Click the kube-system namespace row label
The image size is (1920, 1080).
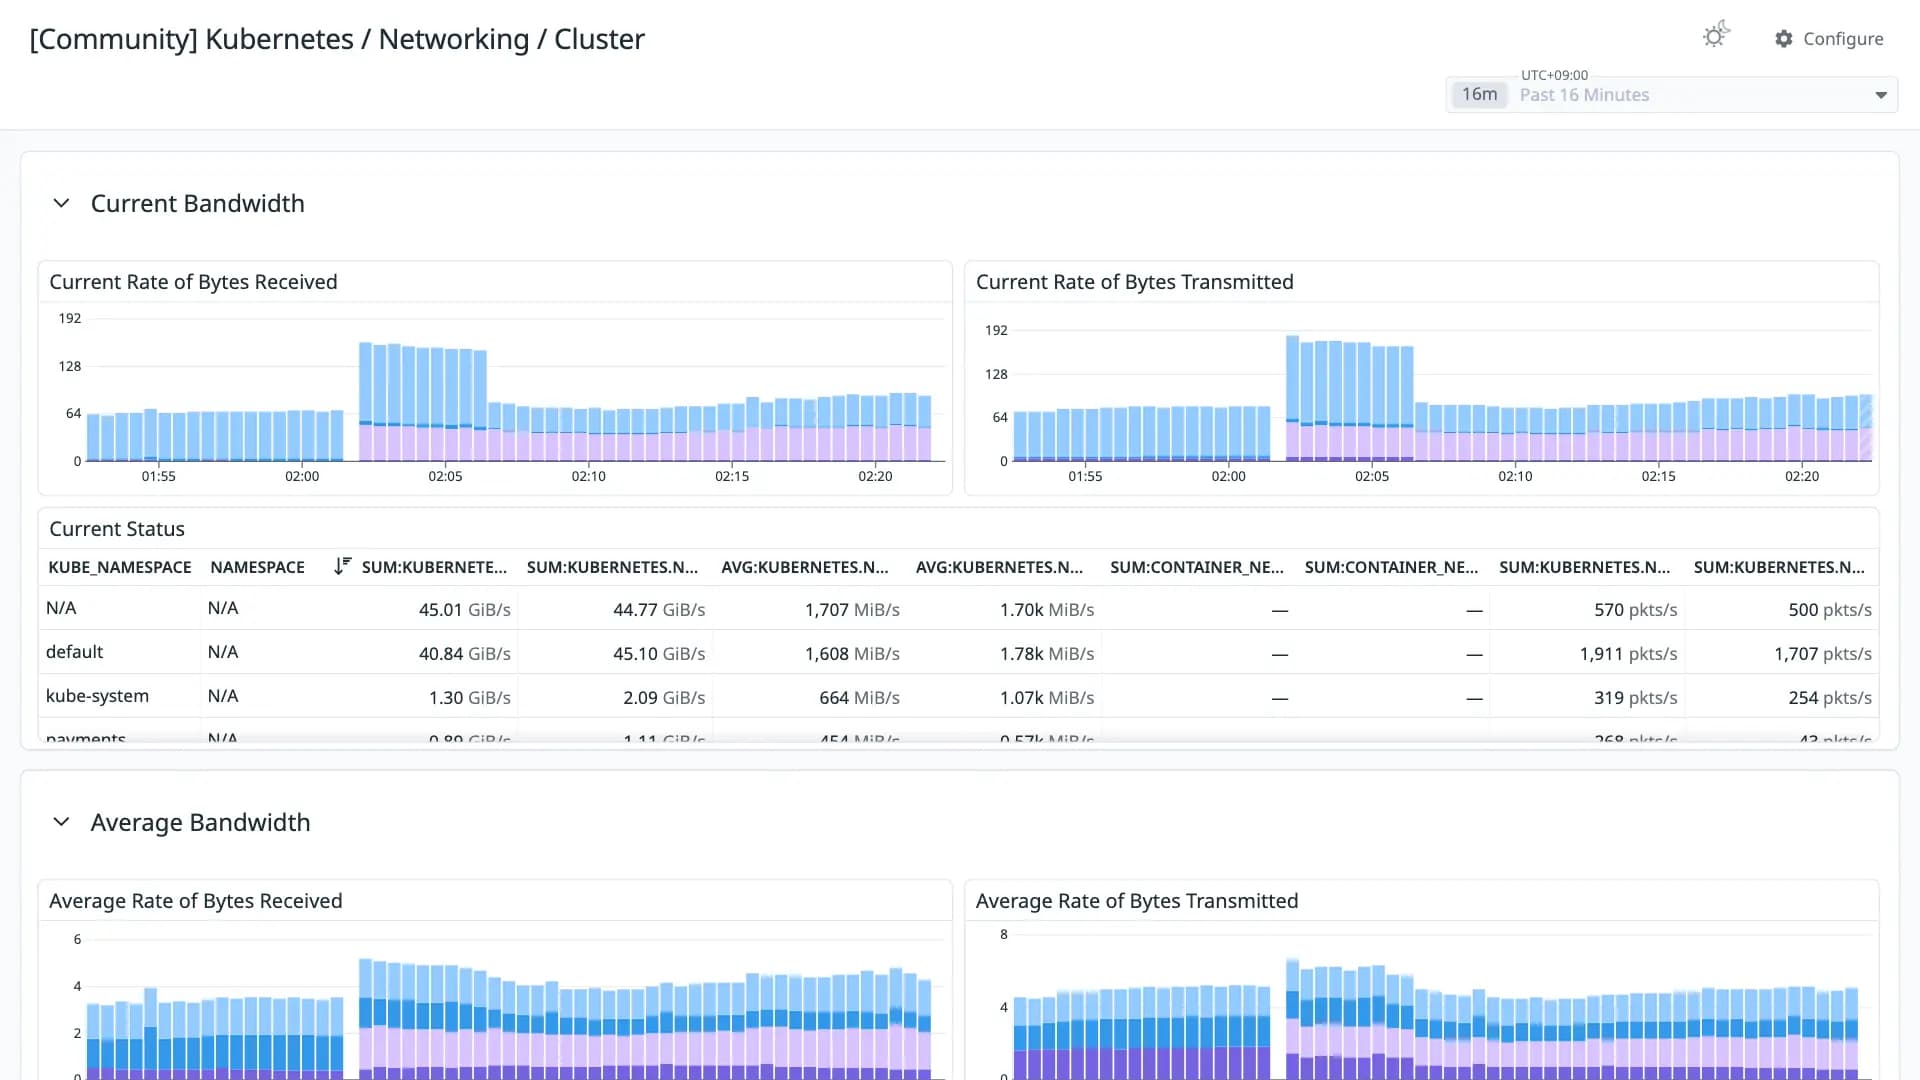97,696
